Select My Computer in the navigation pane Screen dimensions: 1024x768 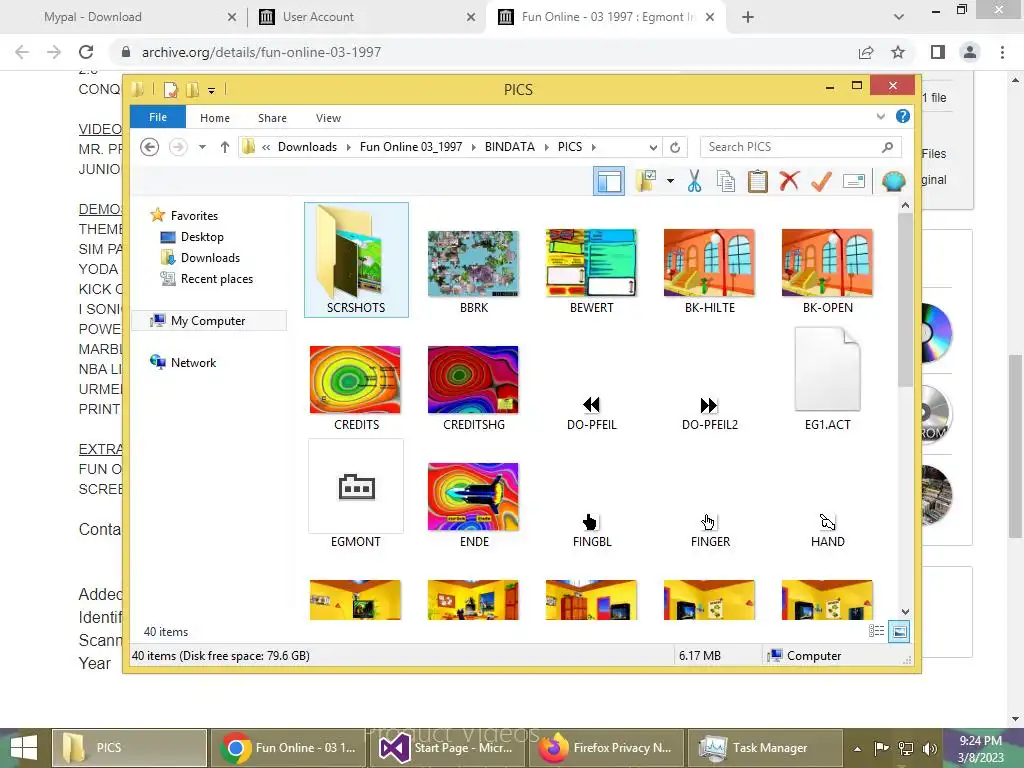(x=209, y=321)
